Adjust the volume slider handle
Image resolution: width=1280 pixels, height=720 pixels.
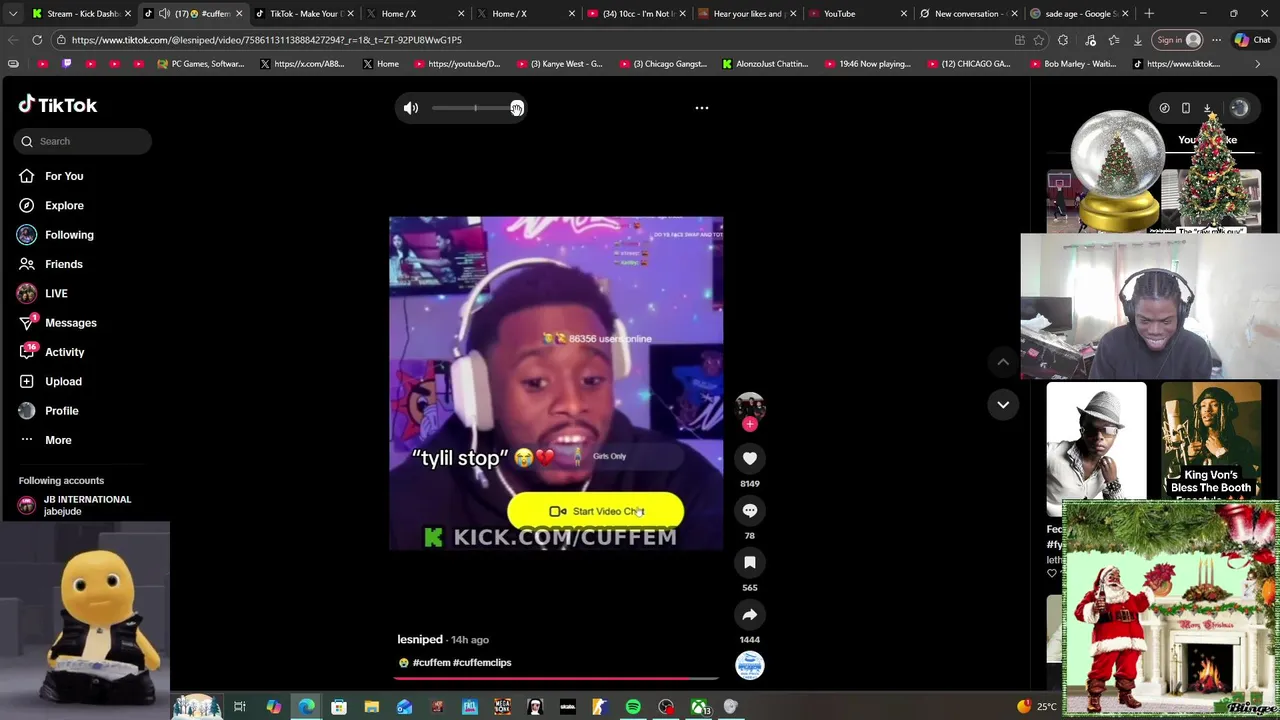click(516, 108)
